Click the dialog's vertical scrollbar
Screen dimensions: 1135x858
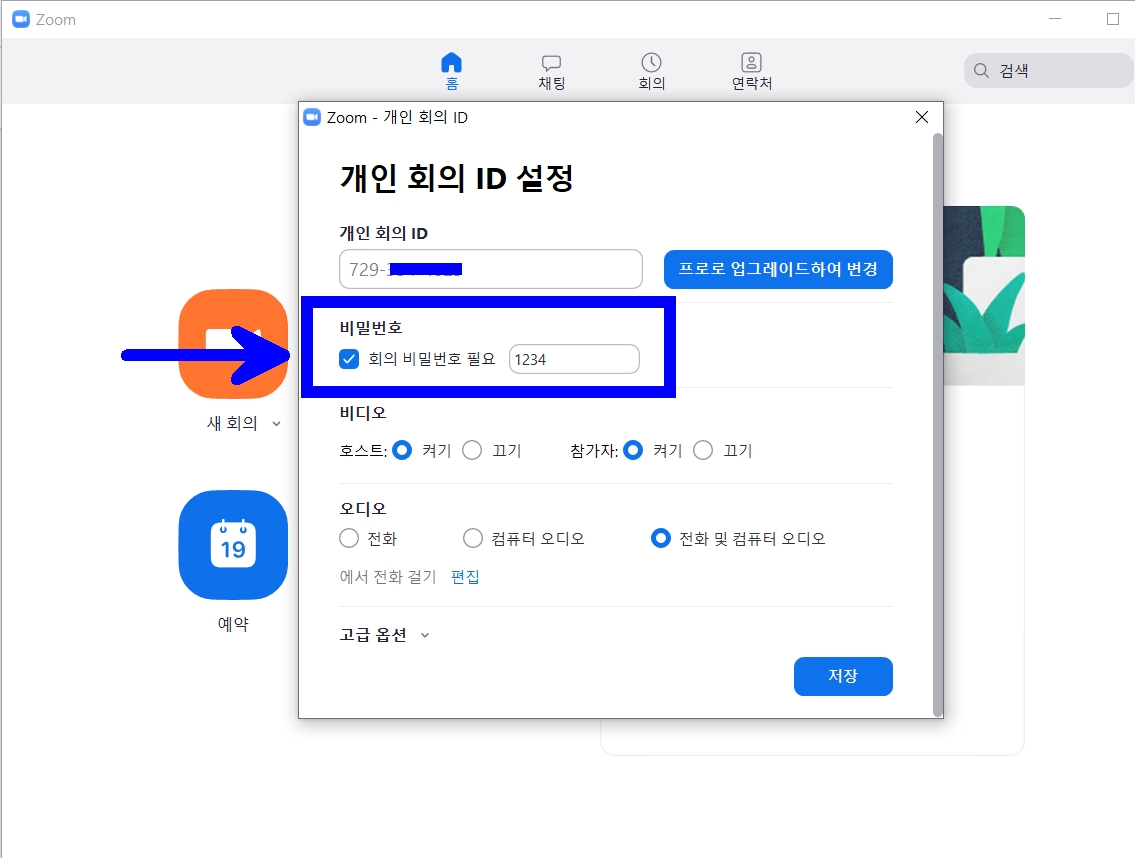(x=937, y=424)
